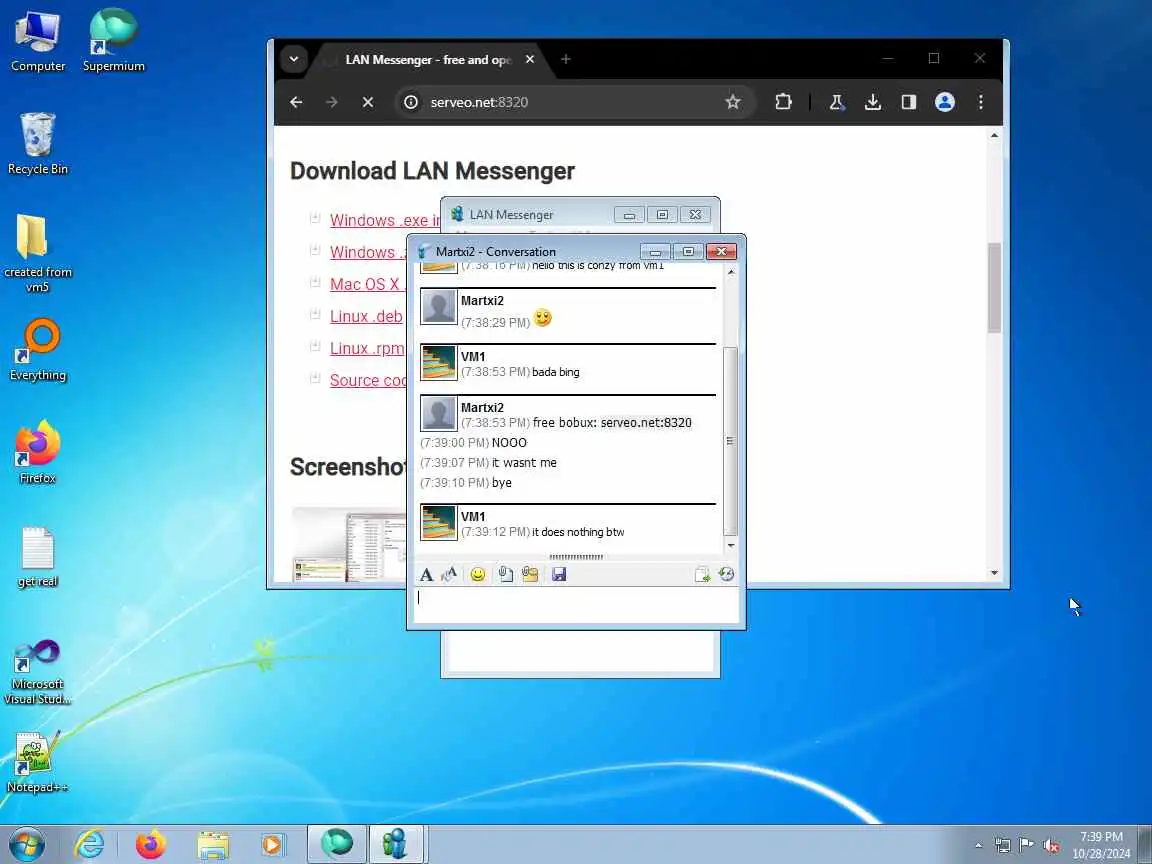
Task: Click the conversation scroll up arrow
Action: (730, 273)
